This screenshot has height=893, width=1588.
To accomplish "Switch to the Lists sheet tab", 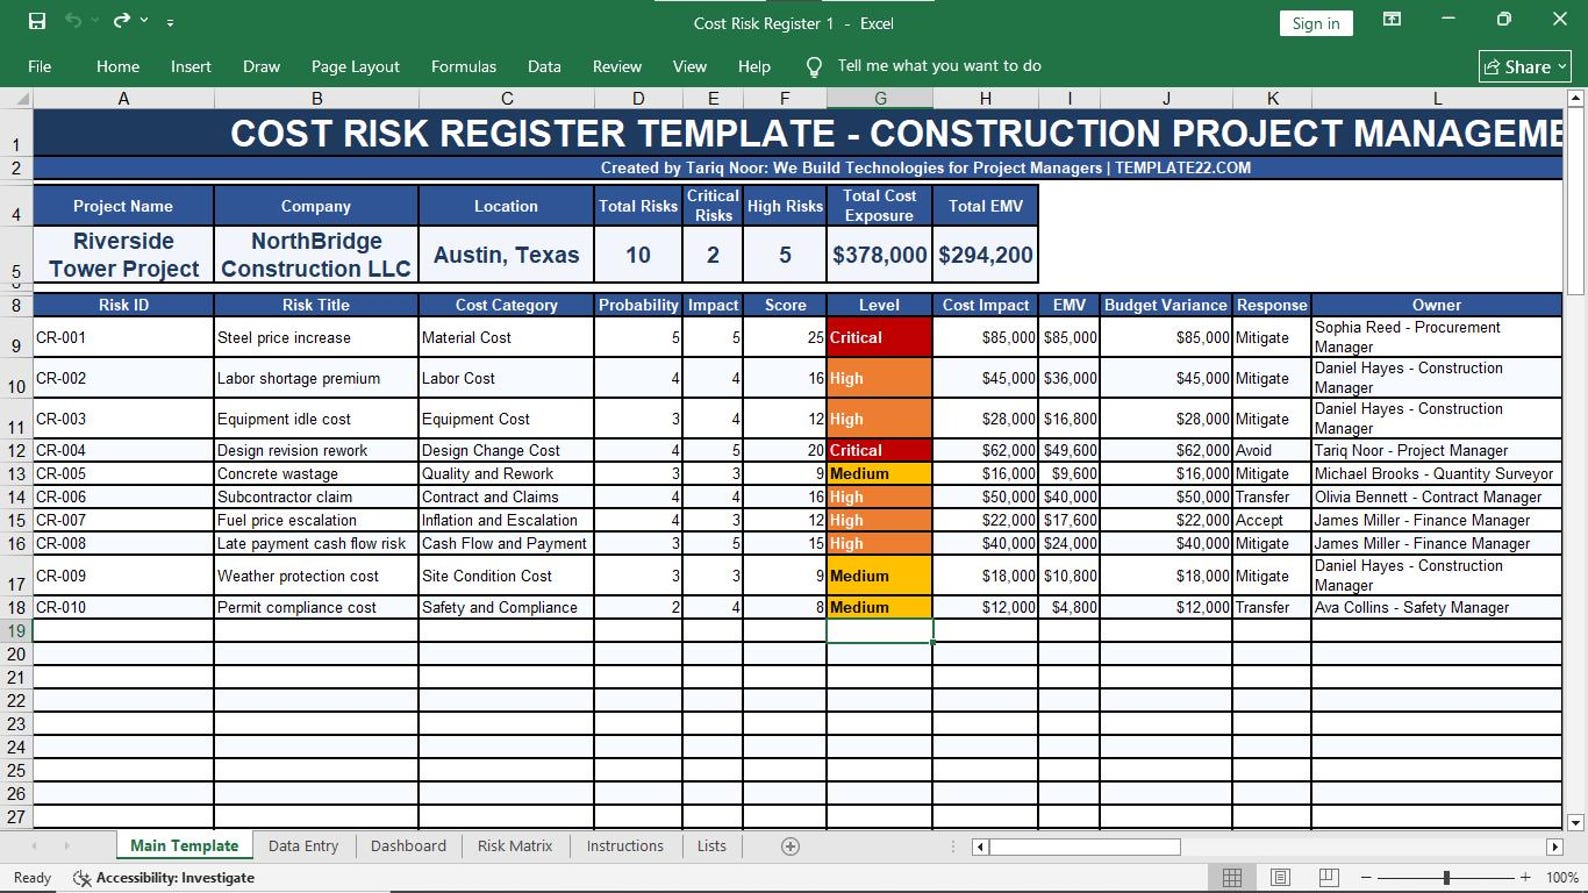I will coord(712,846).
